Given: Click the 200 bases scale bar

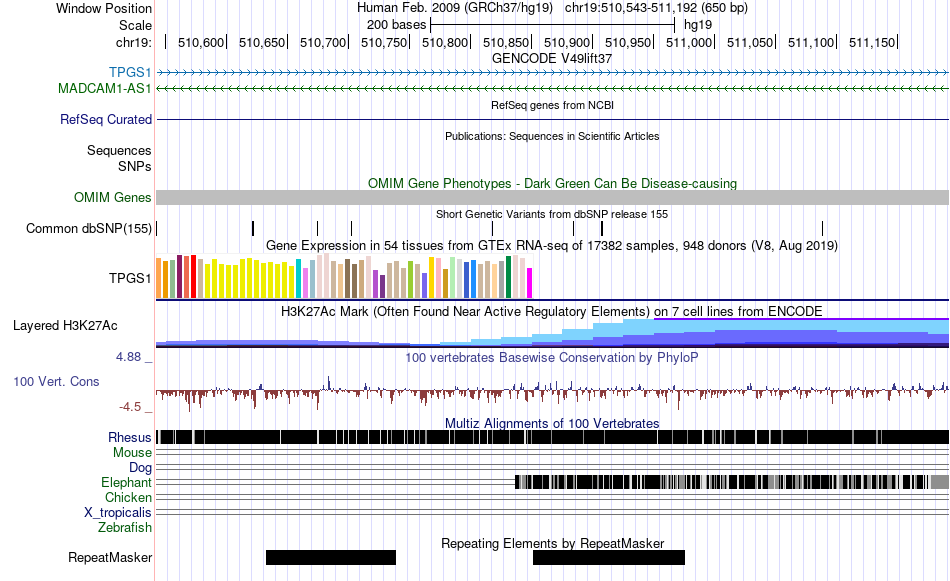Looking at the screenshot, I should coord(553,25).
